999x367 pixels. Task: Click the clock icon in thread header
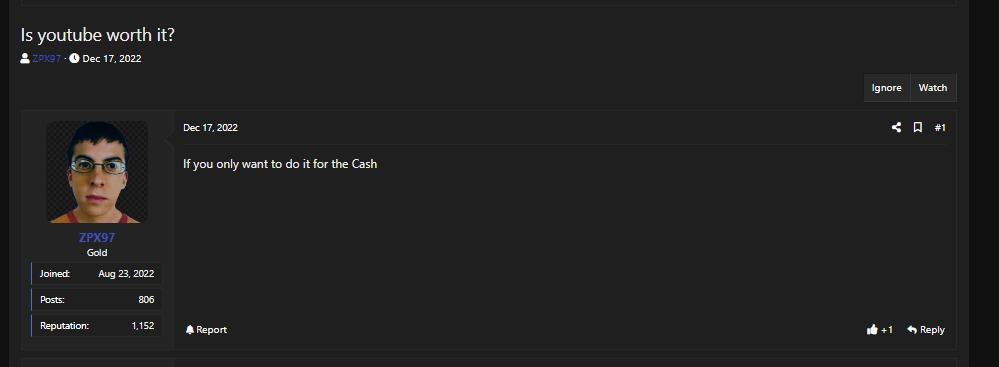(x=75, y=59)
